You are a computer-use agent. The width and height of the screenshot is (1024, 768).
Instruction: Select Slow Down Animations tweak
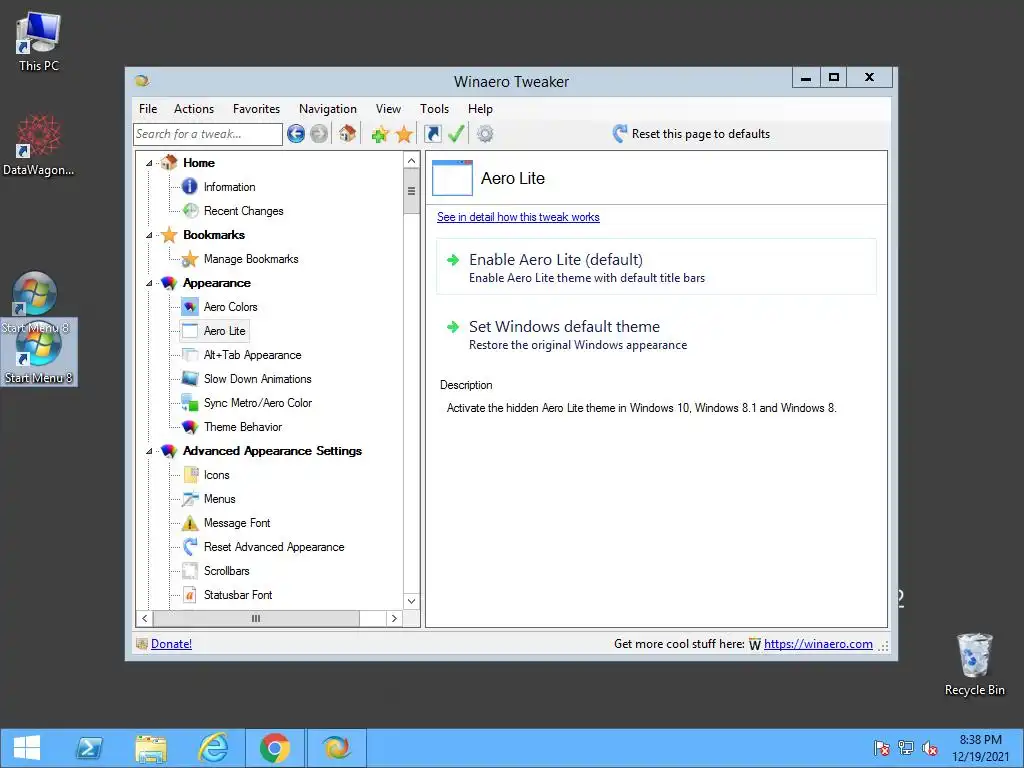tap(257, 379)
